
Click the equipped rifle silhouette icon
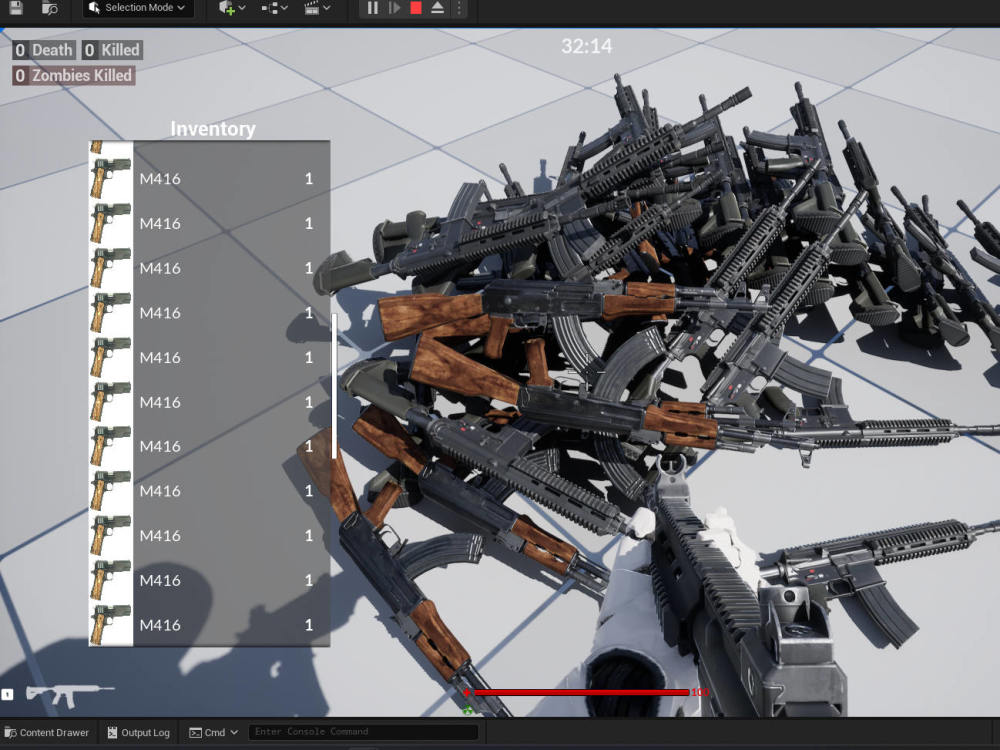[69, 695]
